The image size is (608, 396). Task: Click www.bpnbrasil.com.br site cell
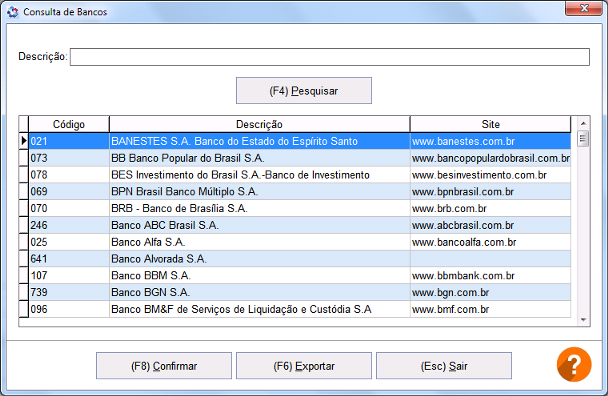pos(491,192)
